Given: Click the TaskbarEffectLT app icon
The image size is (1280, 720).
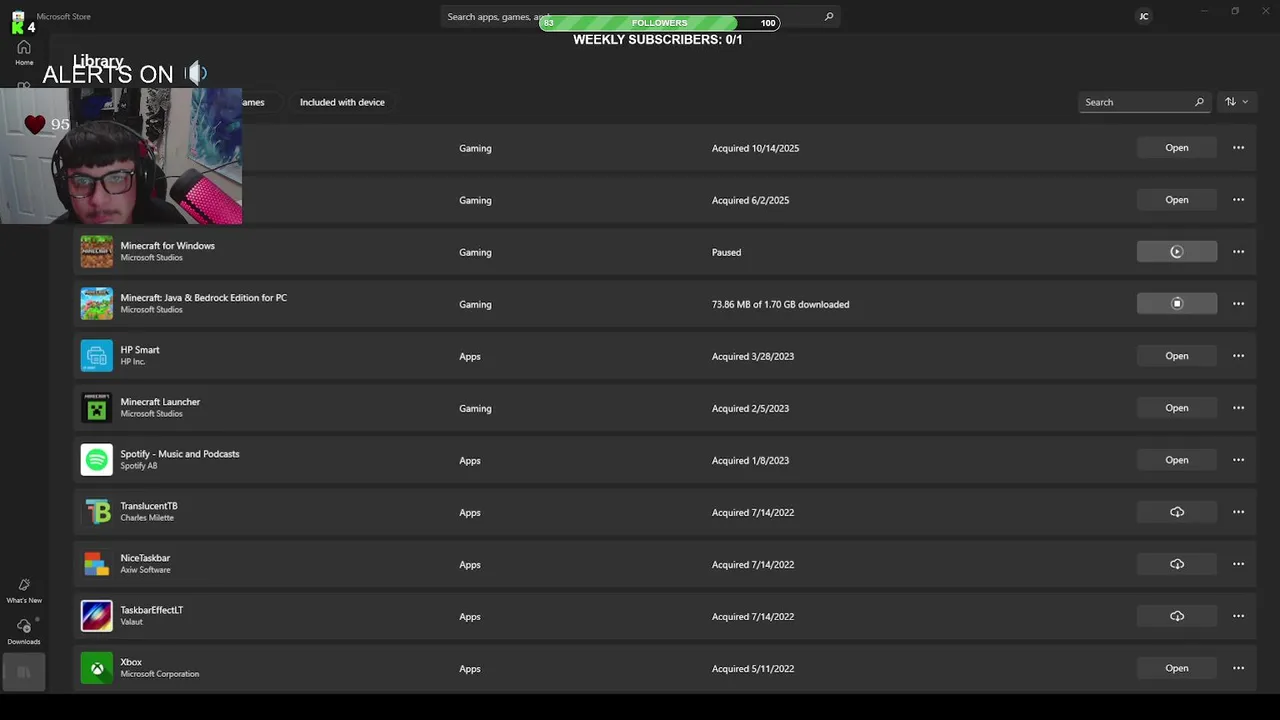Looking at the screenshot, I should click(x=97, y=616).
